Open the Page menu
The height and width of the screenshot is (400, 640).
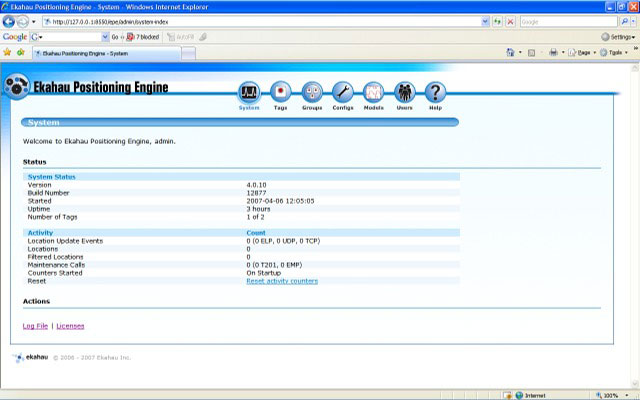pos(582,53)
